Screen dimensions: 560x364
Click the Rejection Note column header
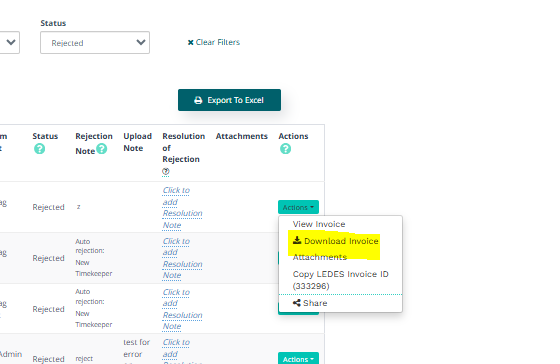pos(94,143)
